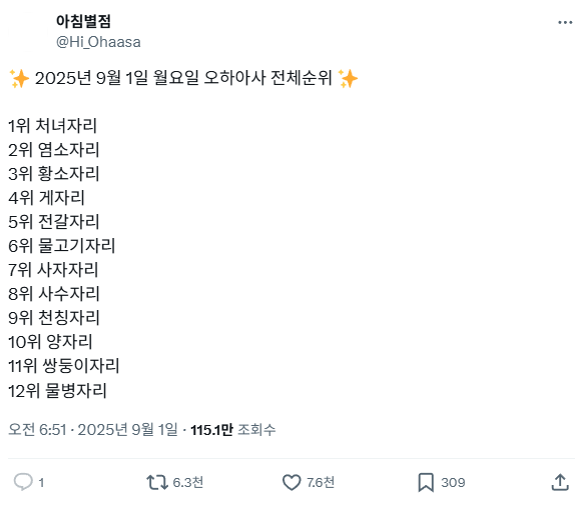Open the 115.1만 조회수 view count

click(233, 430)
